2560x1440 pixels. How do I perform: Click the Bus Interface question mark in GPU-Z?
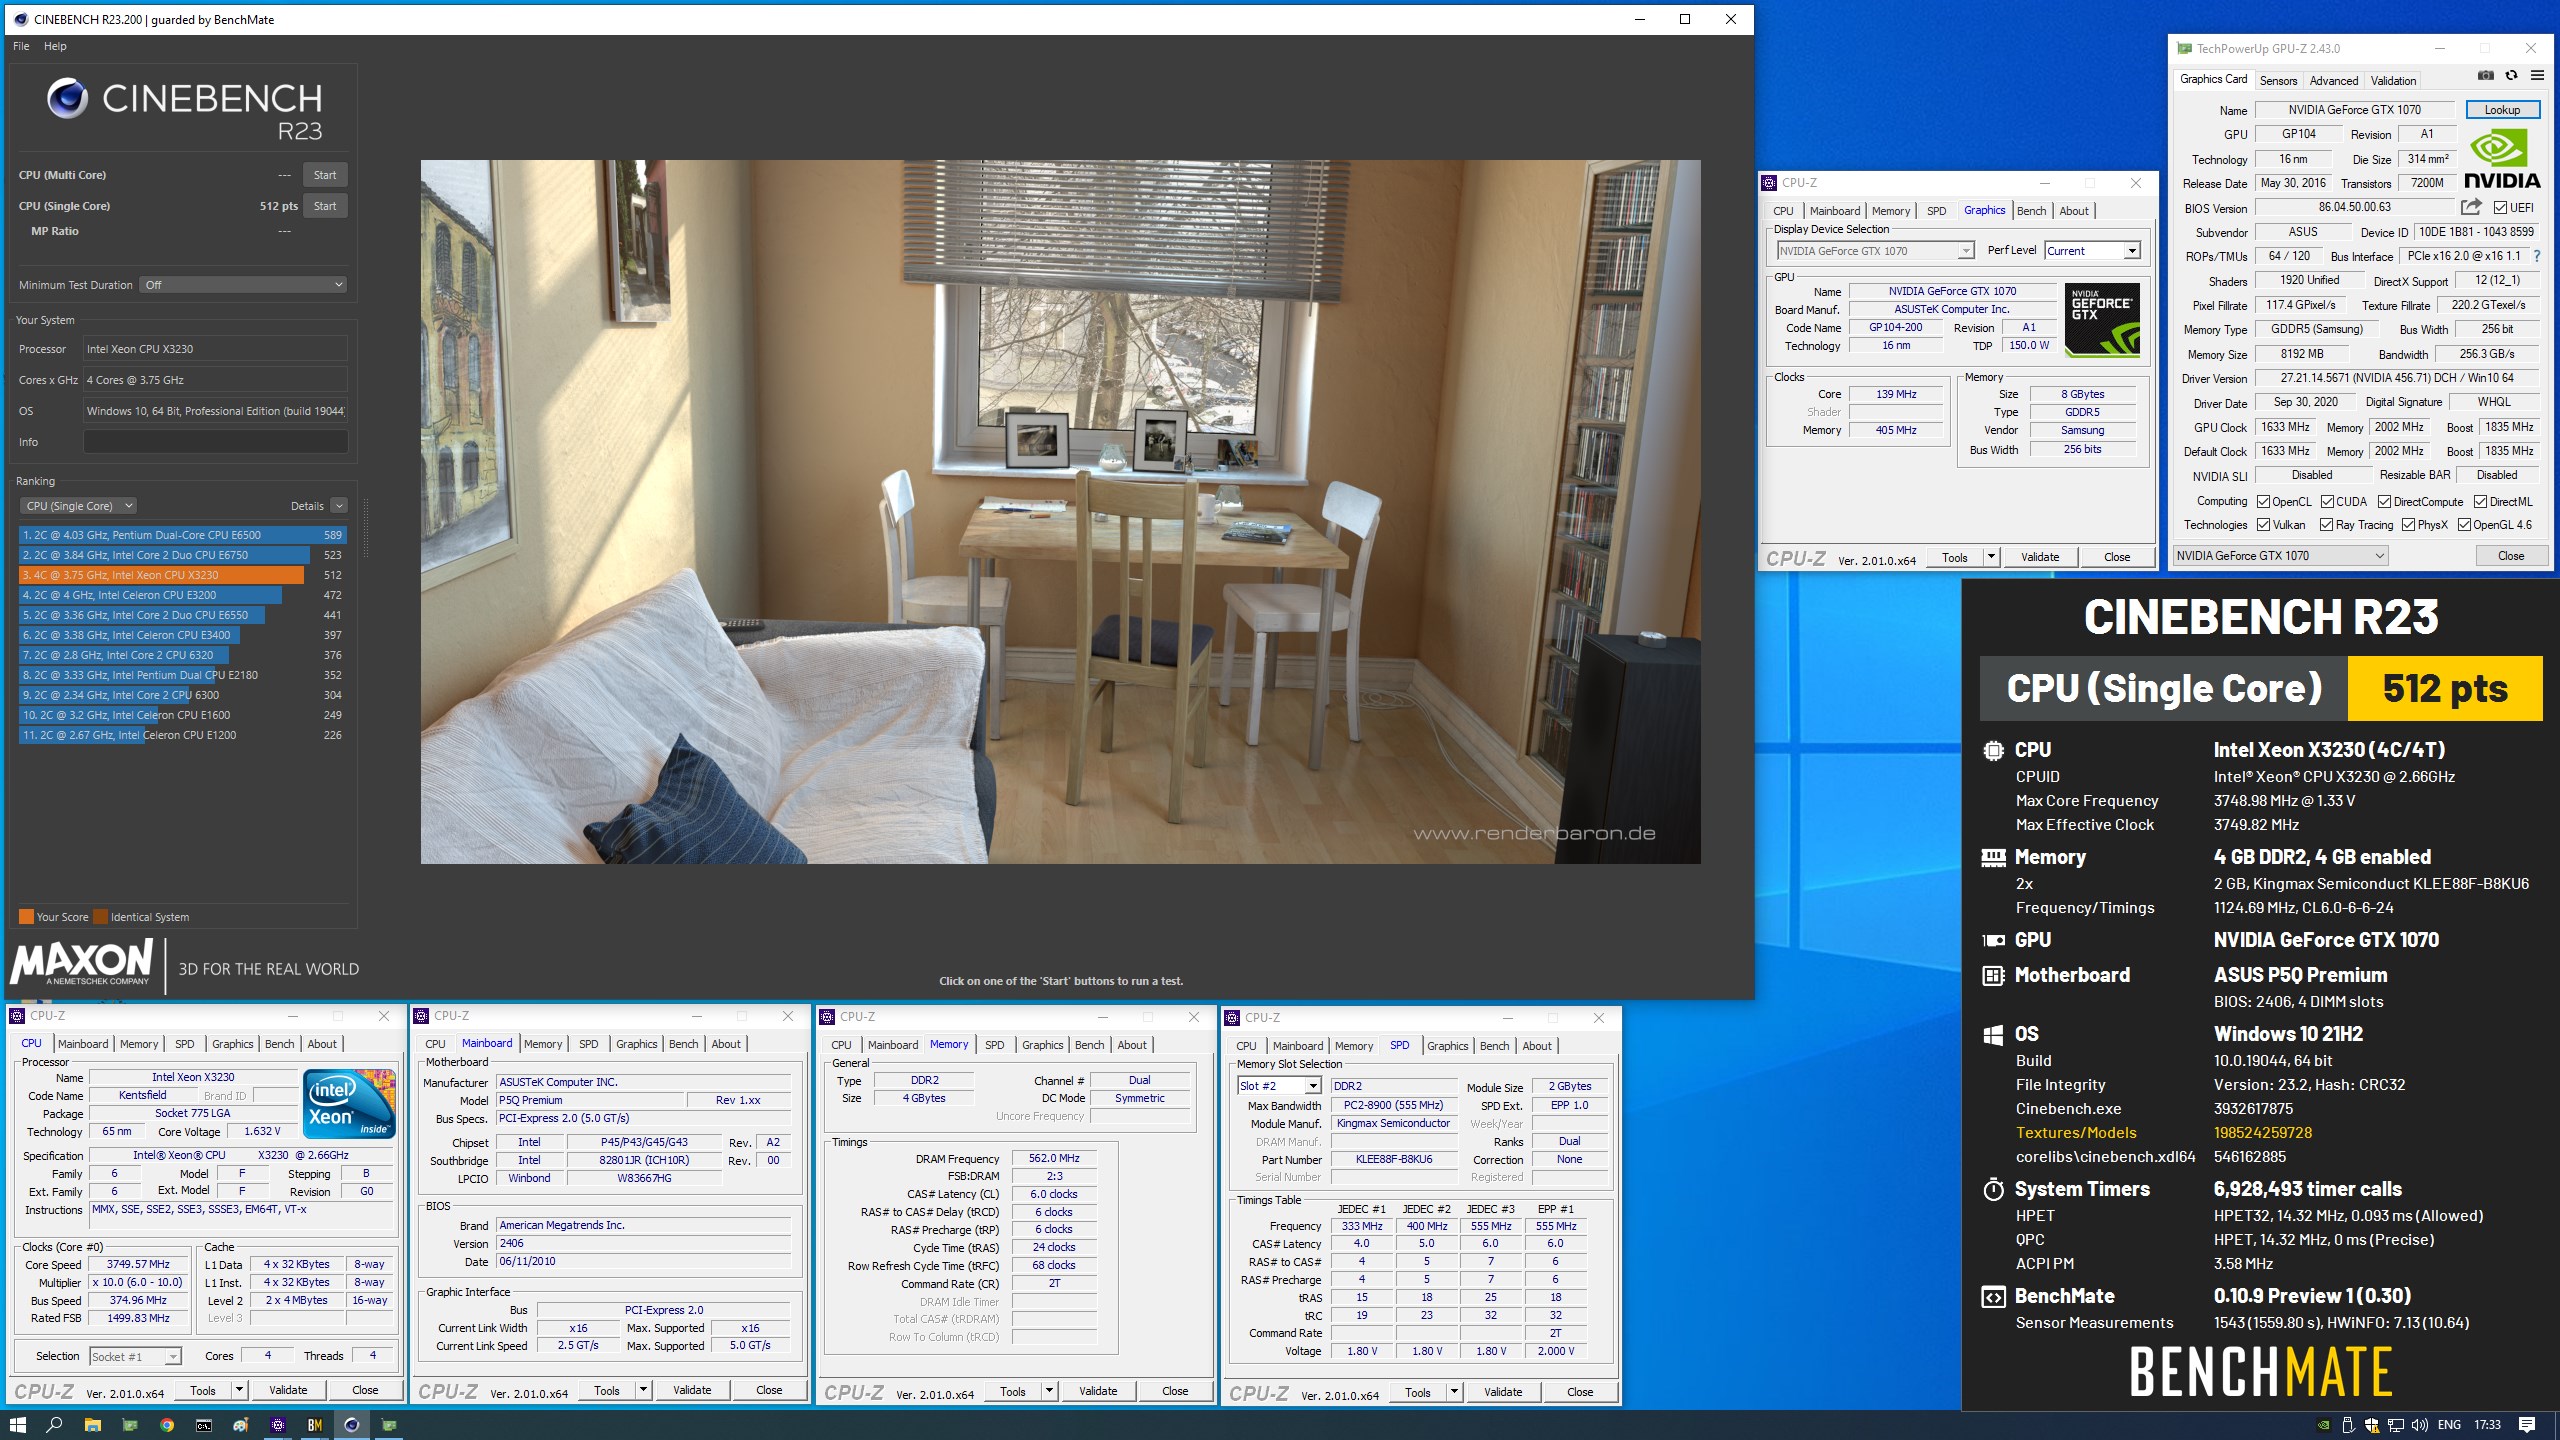(x=2537, y=256)
